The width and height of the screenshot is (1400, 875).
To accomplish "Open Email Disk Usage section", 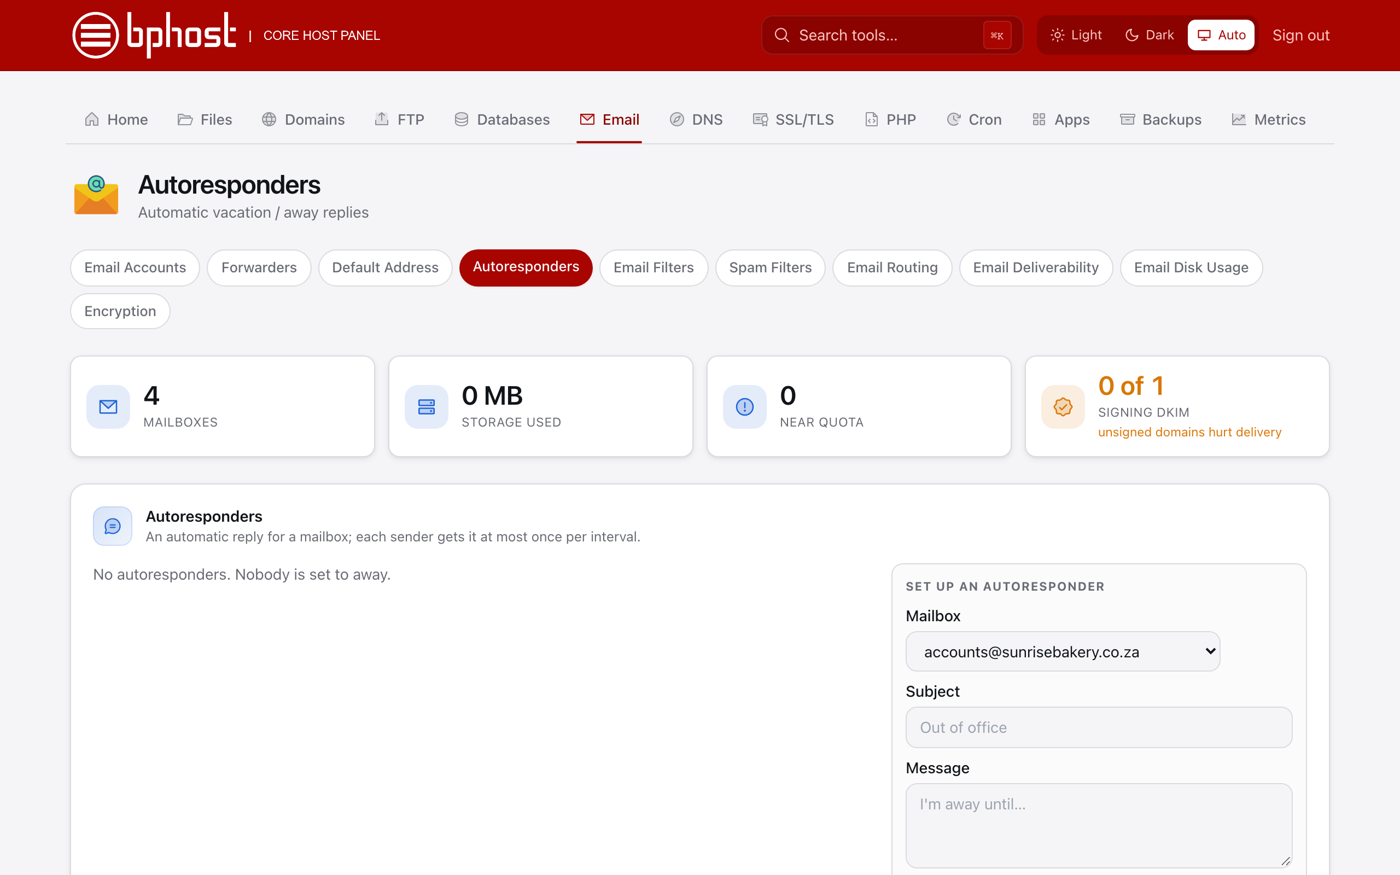I will [x=1191, y=267].
